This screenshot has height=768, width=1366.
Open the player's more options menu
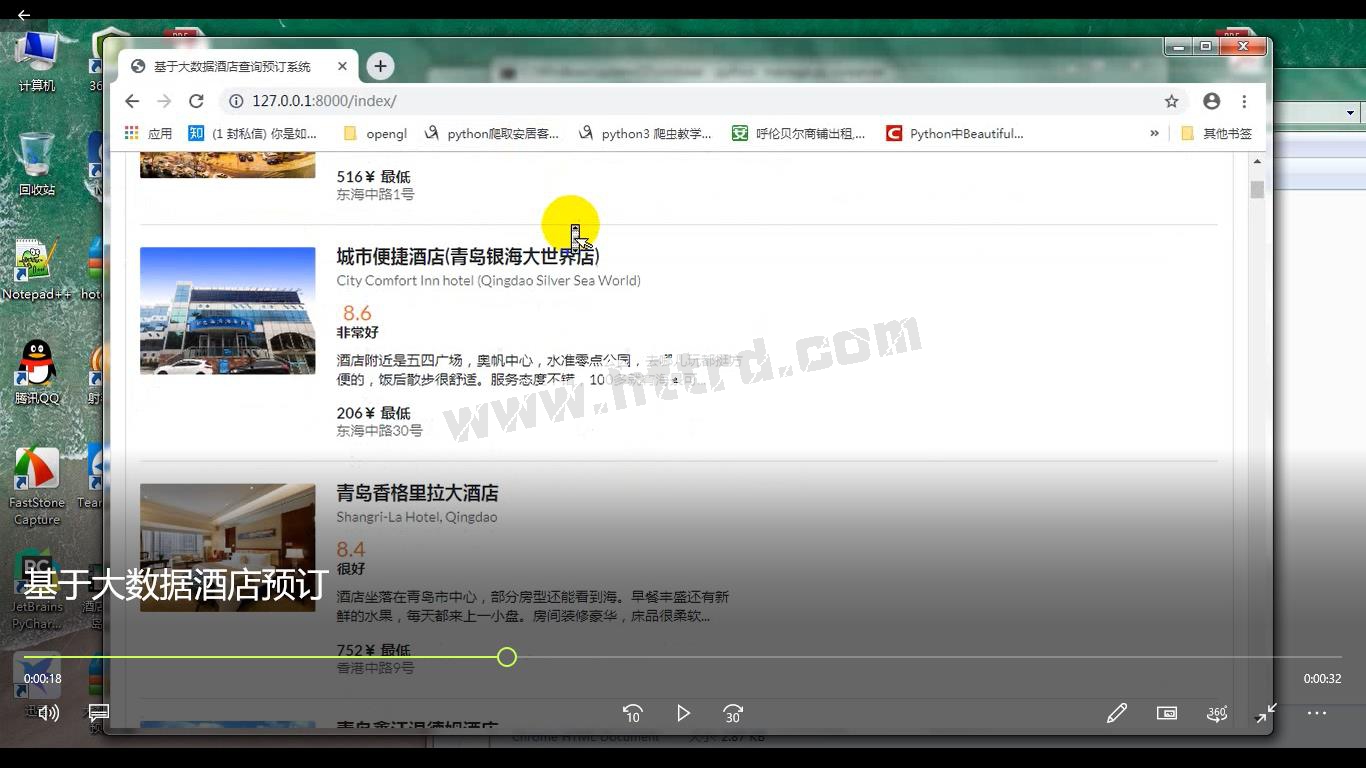(x=1317, y=713)
